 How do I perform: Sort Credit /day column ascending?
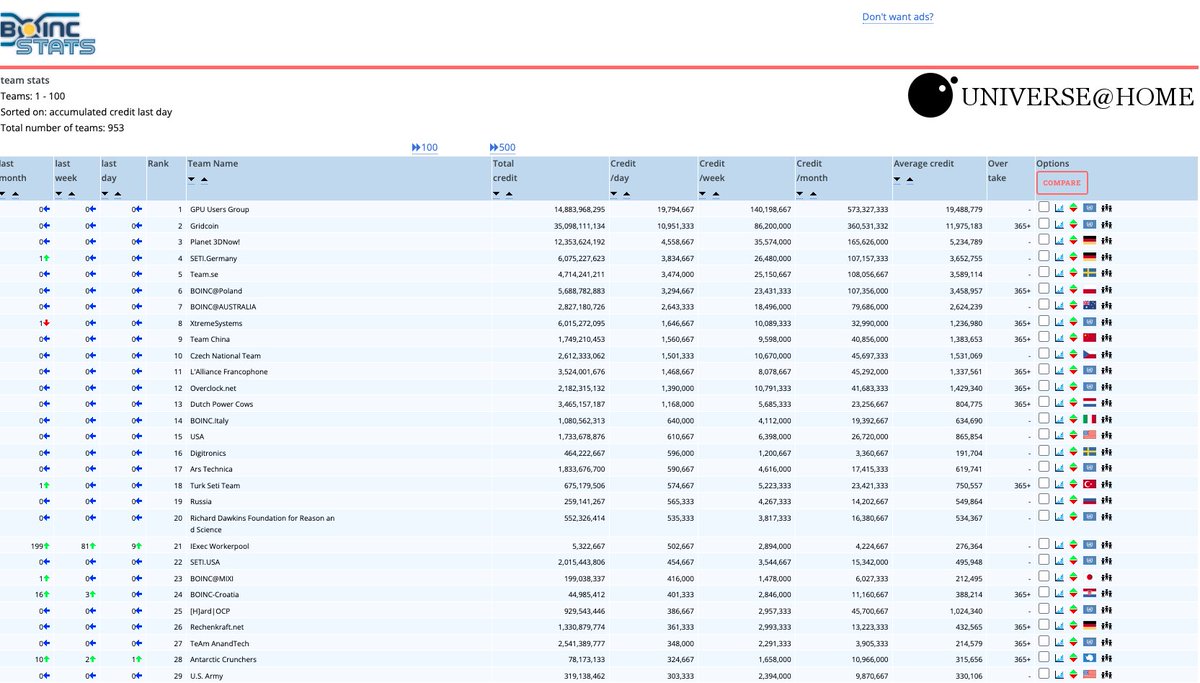(x=628, y=194)
